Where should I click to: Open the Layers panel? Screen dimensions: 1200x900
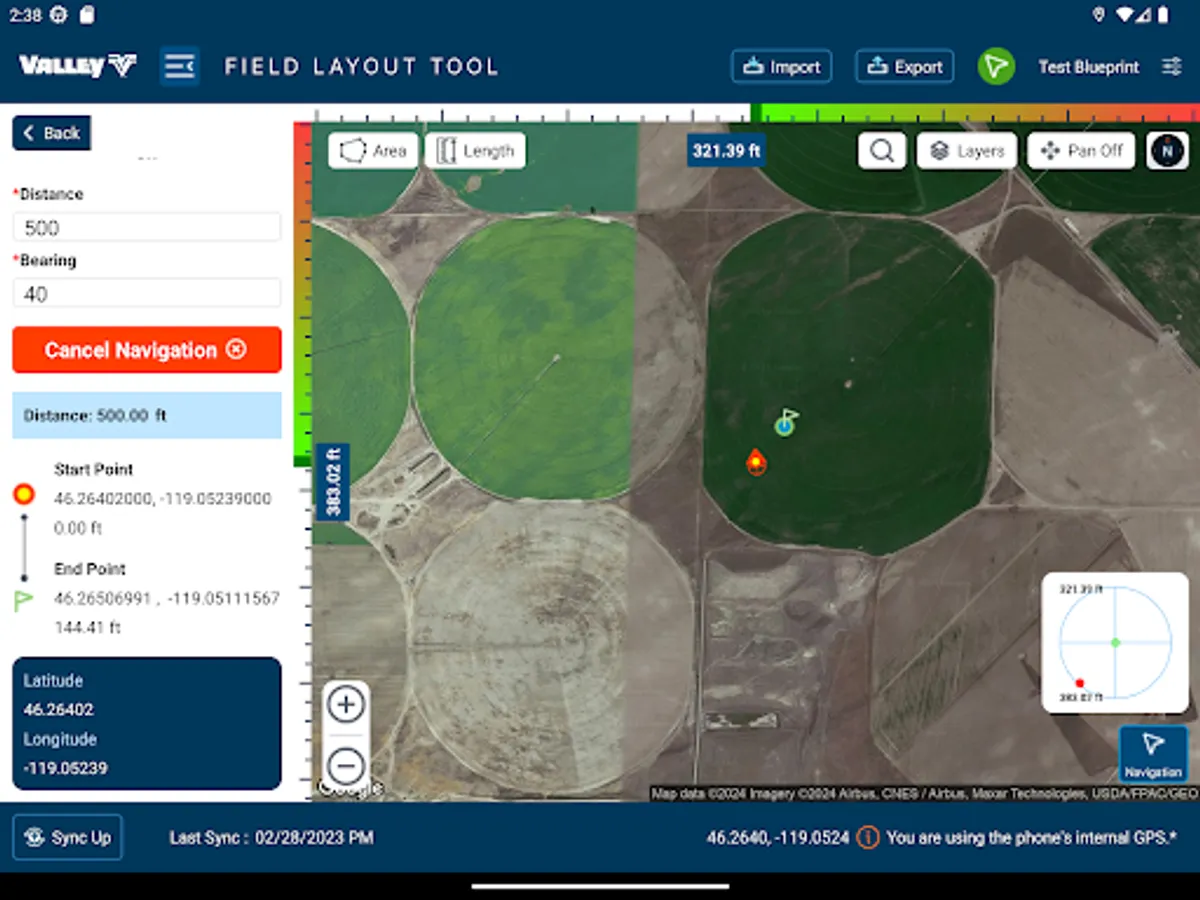tap(966, 151)
